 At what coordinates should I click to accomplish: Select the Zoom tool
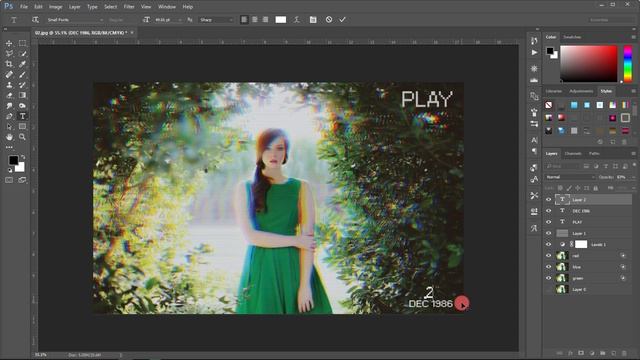click(22, 137)
